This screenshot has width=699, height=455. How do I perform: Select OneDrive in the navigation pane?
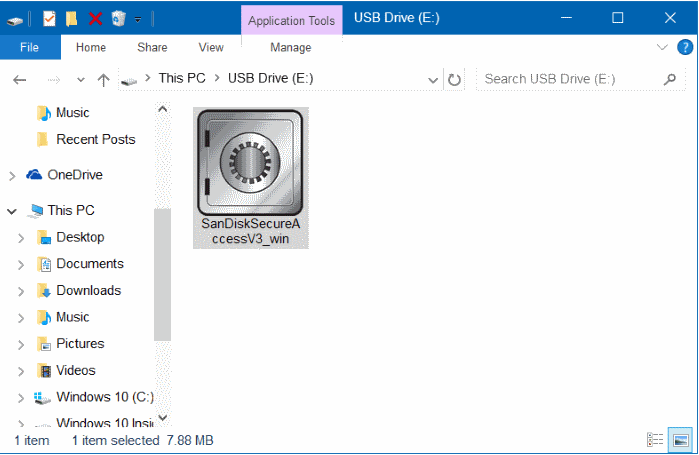[75, 175]
